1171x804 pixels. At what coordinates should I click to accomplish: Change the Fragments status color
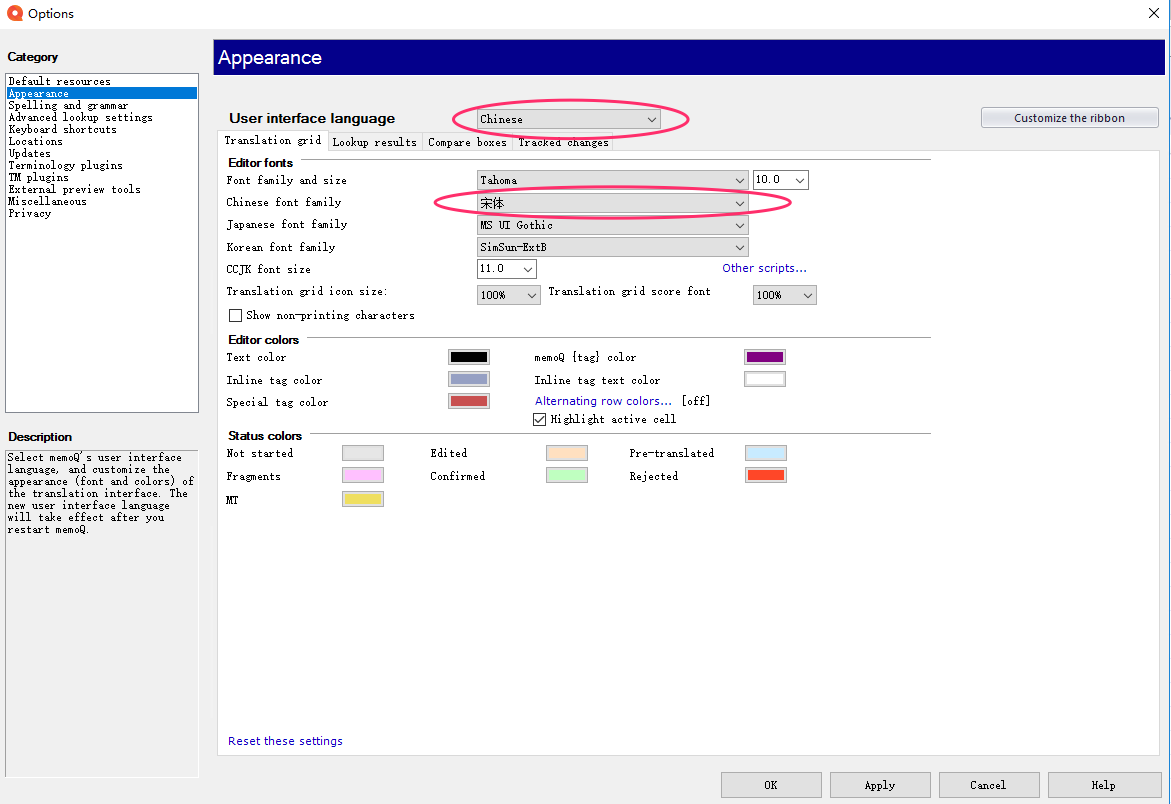363,476
